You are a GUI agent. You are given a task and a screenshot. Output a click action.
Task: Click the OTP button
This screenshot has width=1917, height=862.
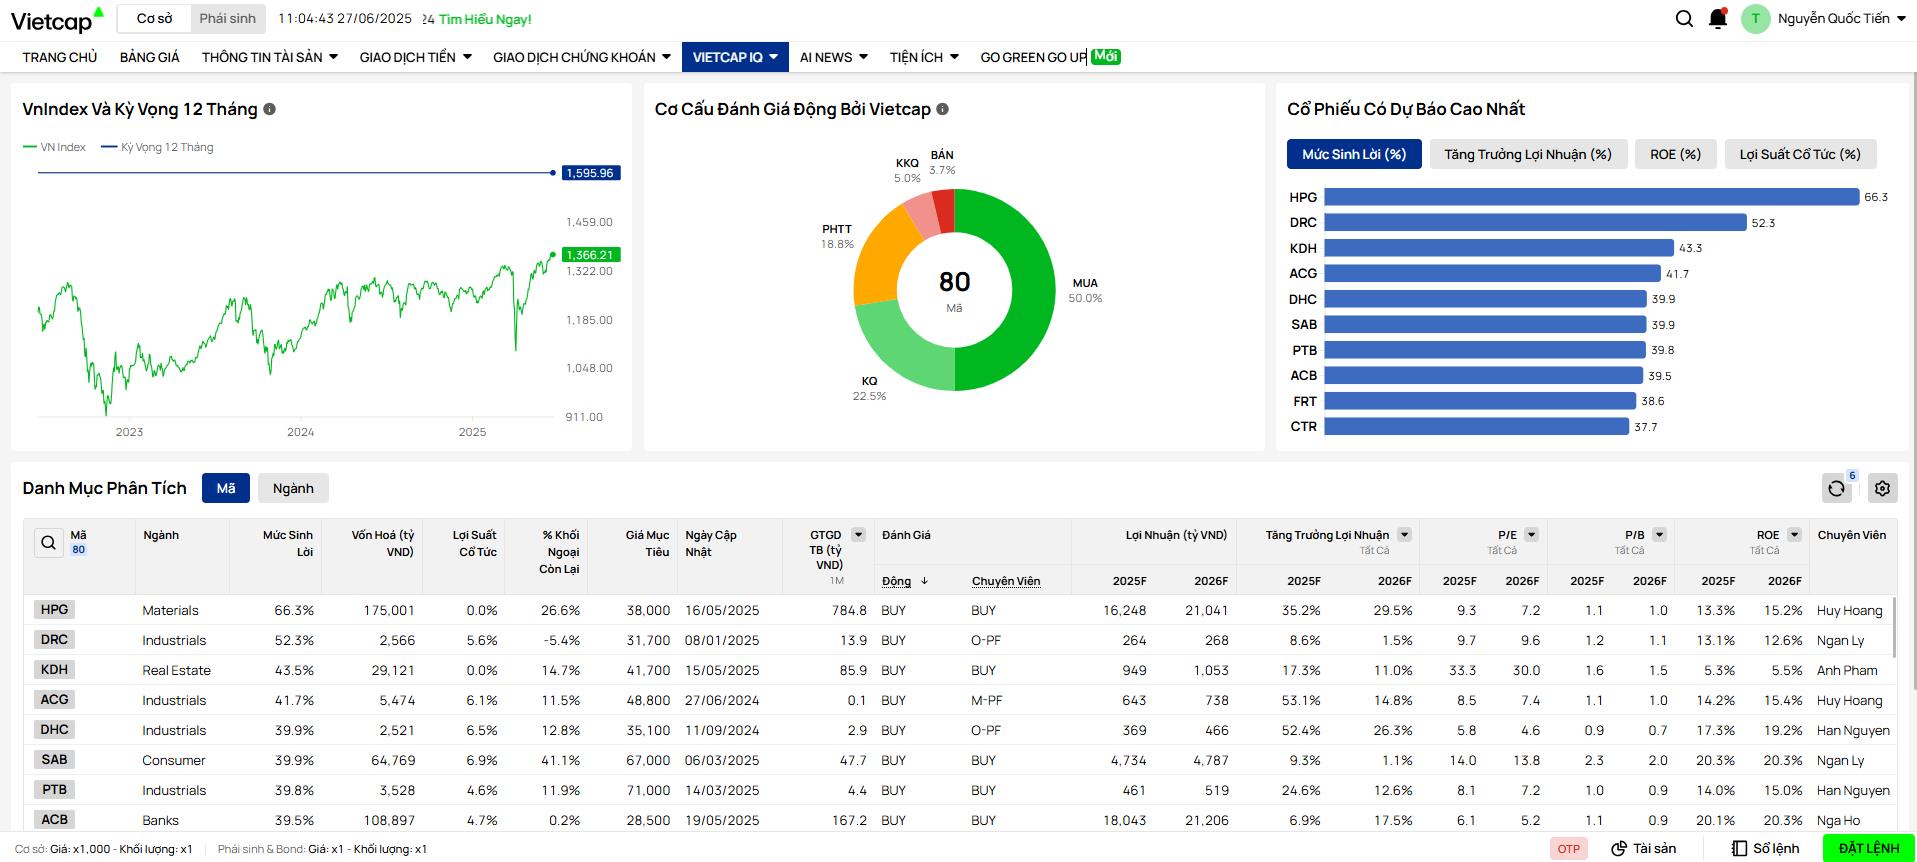1569,848
